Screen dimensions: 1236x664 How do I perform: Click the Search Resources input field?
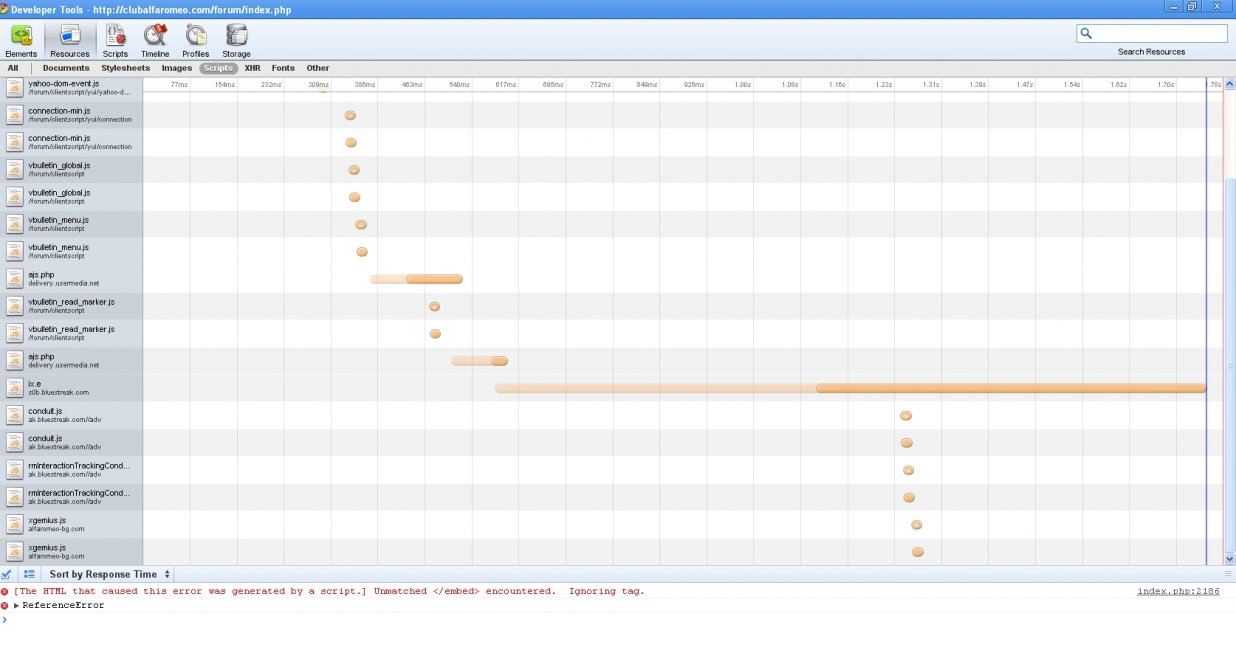tap(1158, 34)
